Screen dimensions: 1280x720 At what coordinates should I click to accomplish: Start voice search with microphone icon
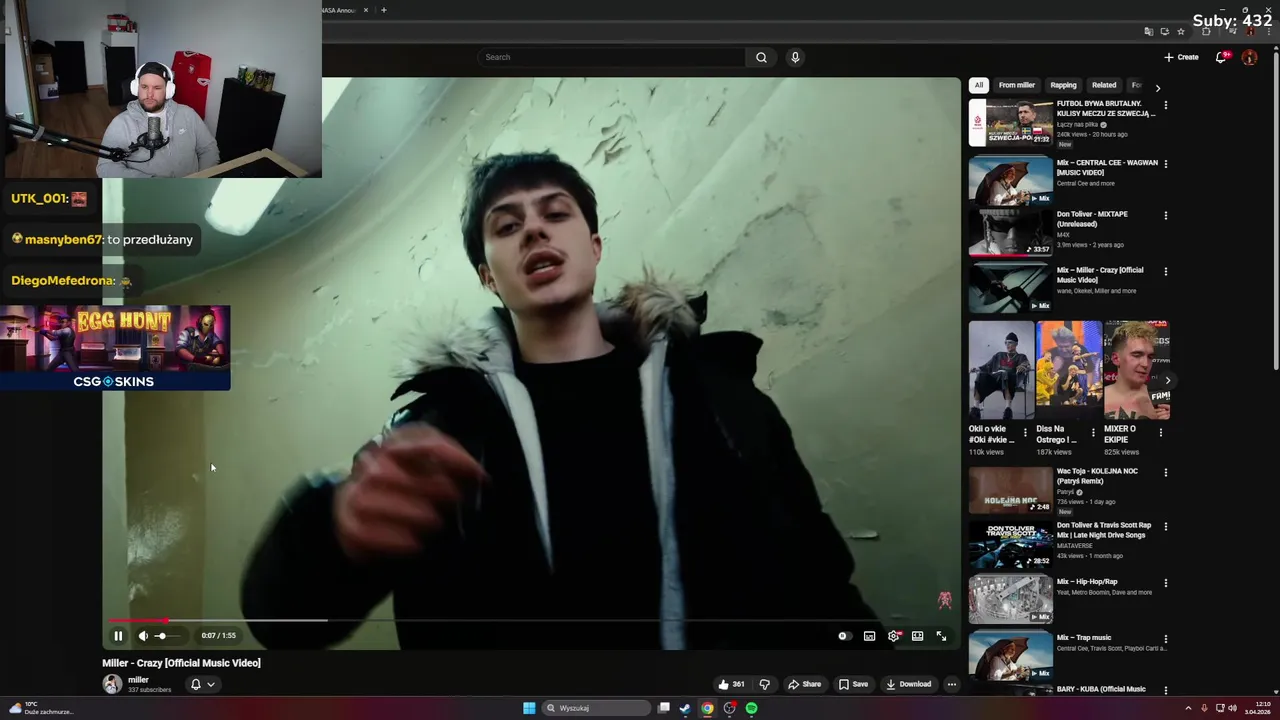coord(795,57)
